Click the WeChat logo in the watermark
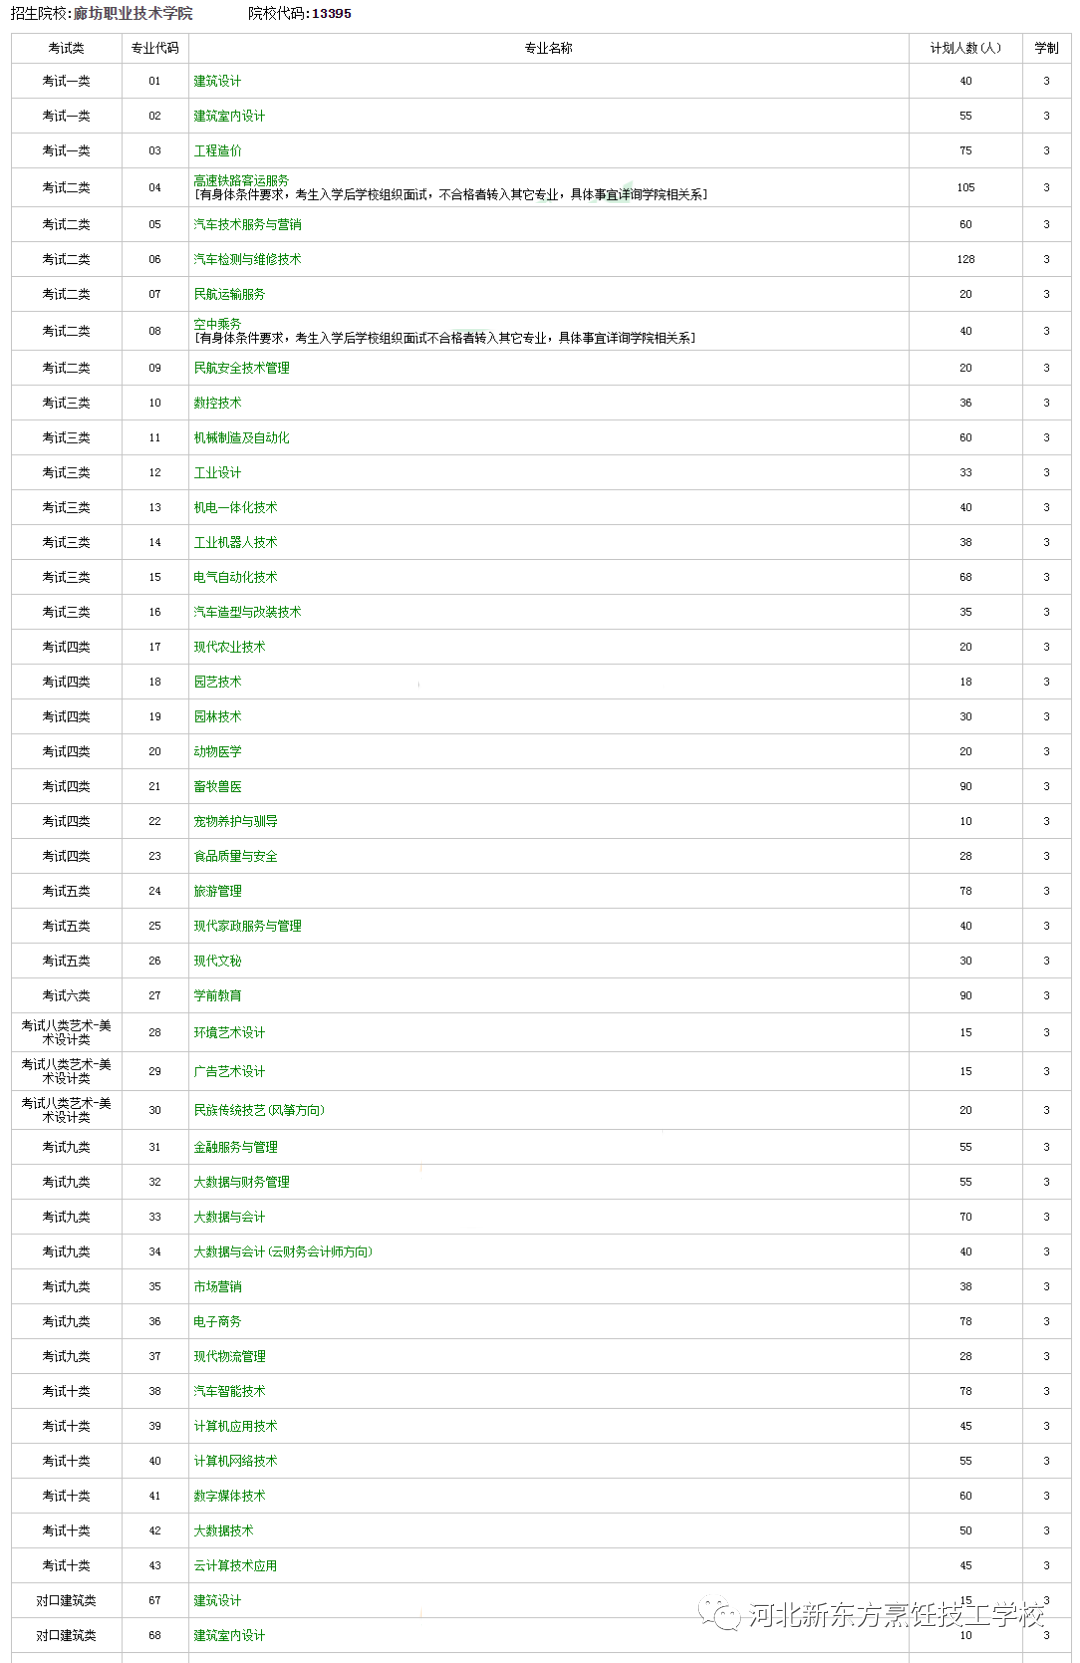 tap(719, 1614)
